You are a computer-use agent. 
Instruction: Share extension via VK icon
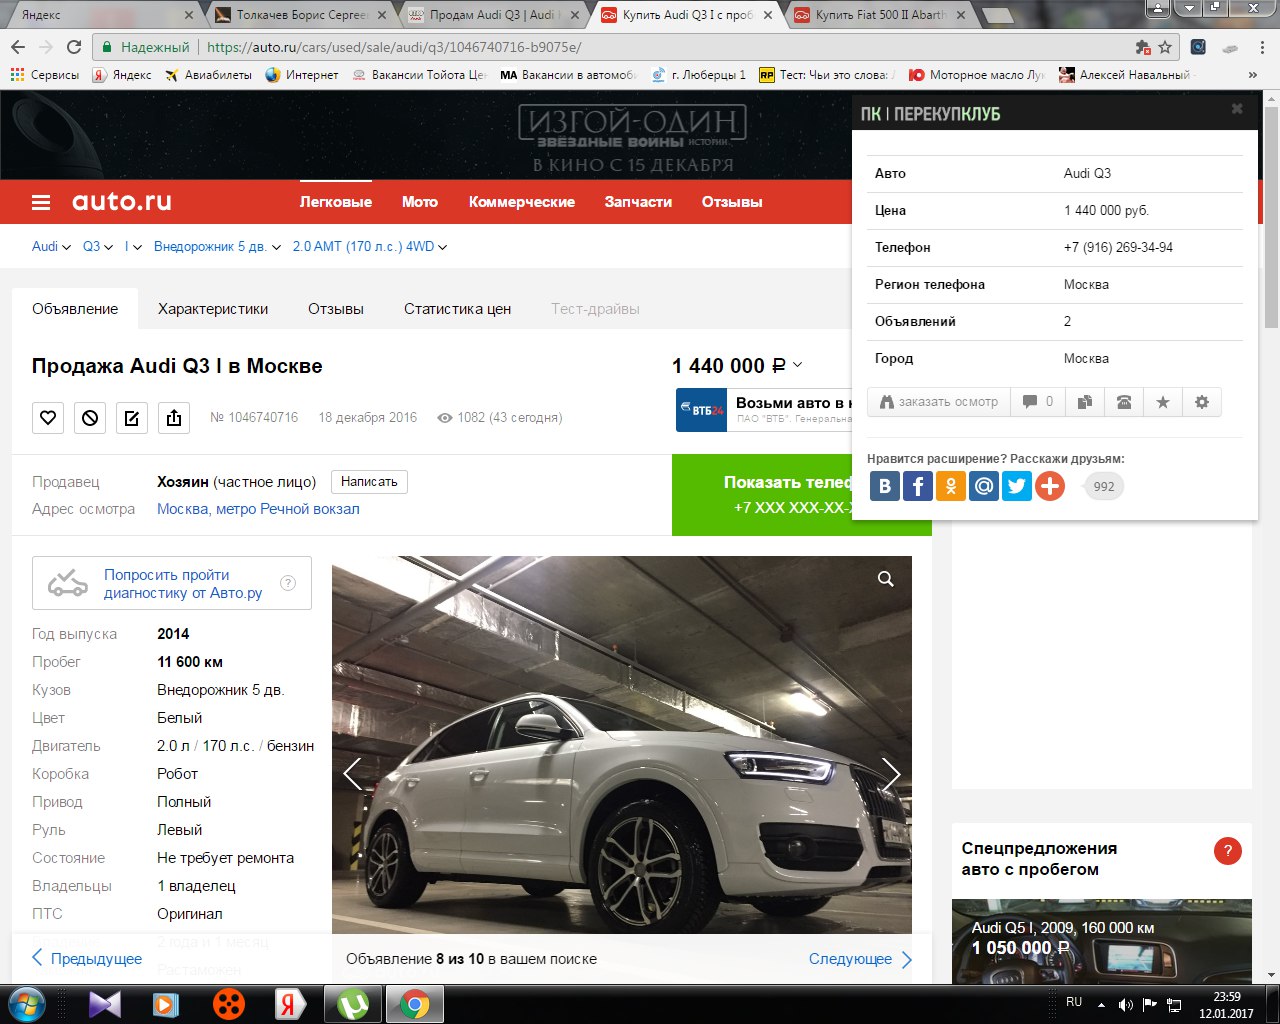[x=885, y=486]
